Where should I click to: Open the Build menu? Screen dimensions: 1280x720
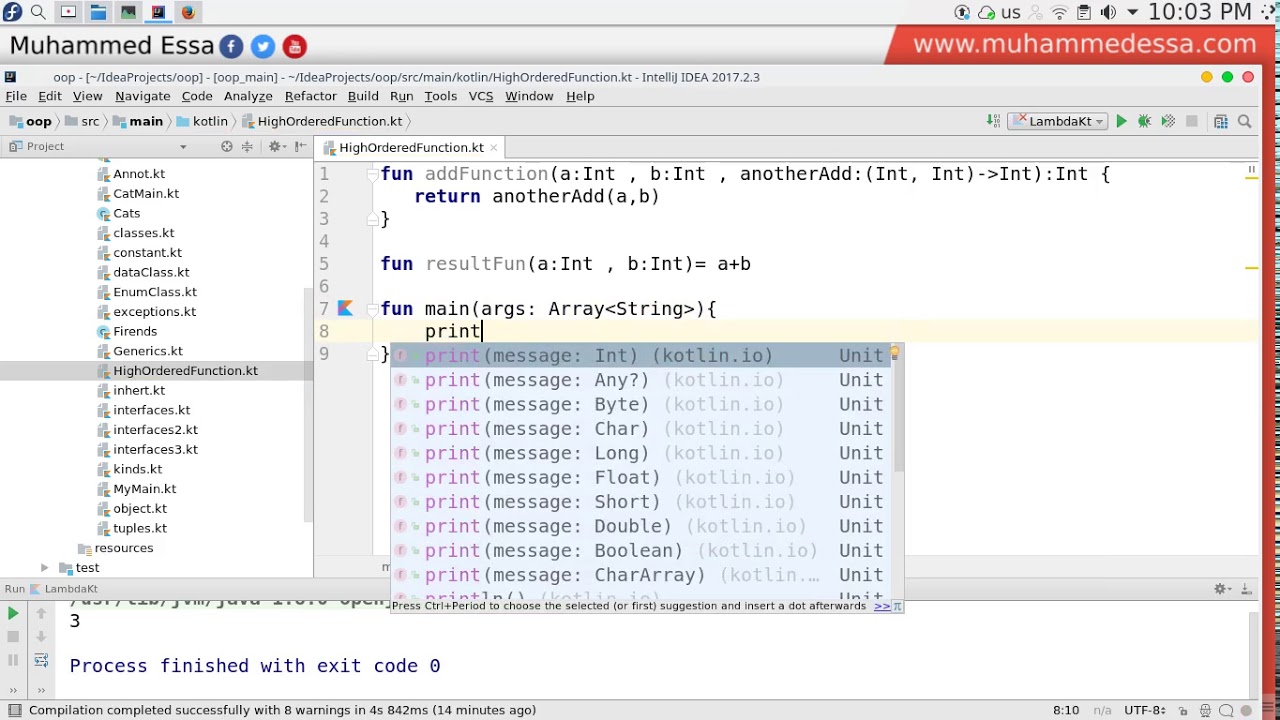[363, 96]
